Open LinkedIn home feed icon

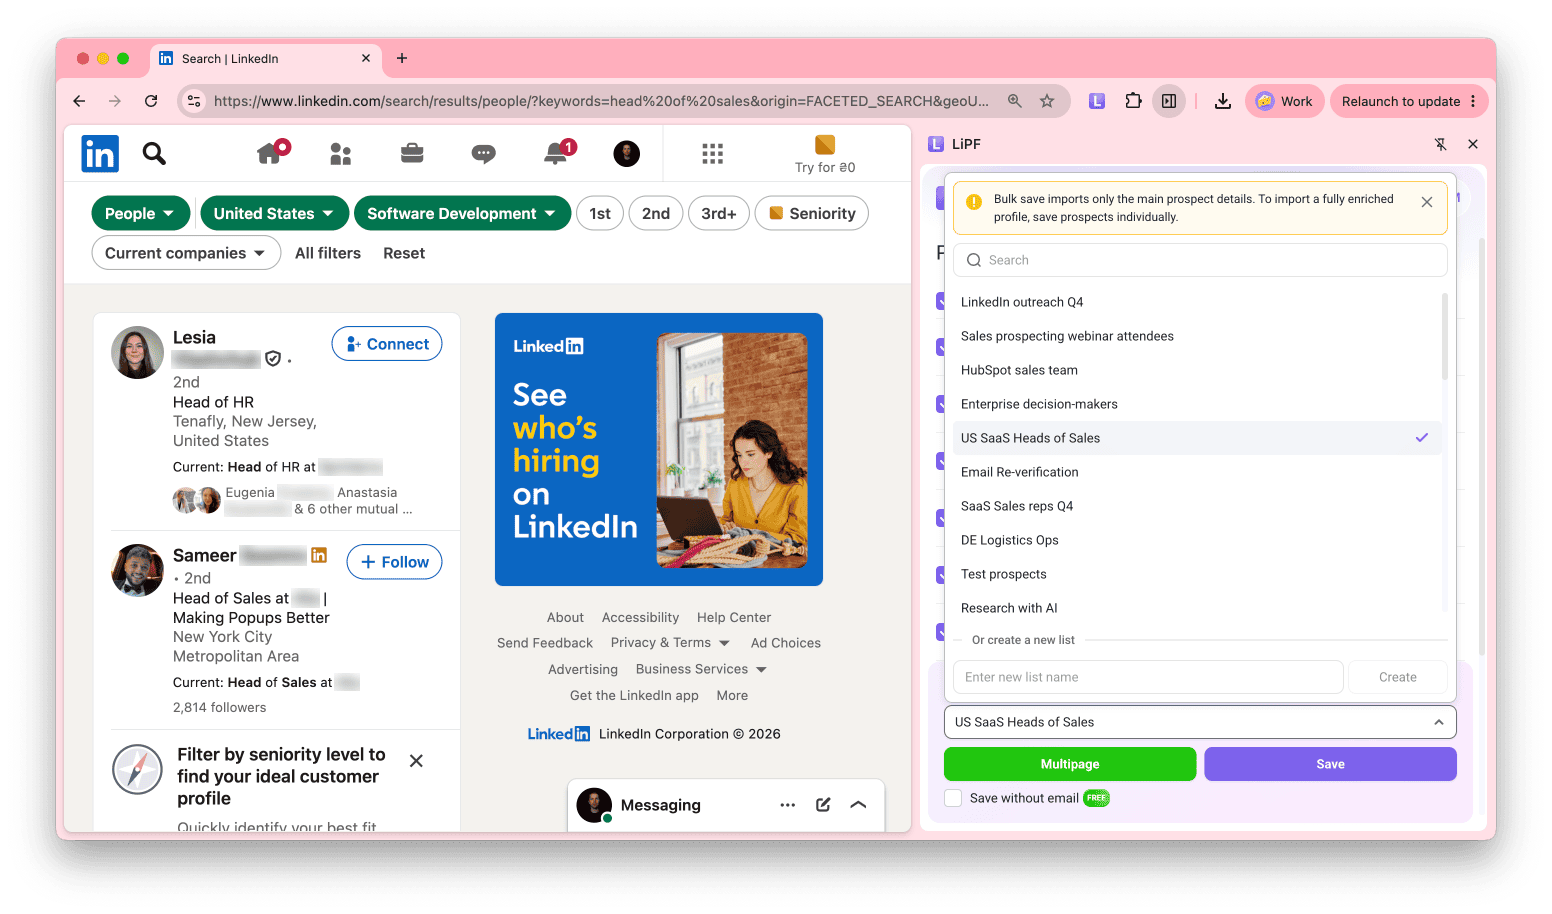coord(270,153)
